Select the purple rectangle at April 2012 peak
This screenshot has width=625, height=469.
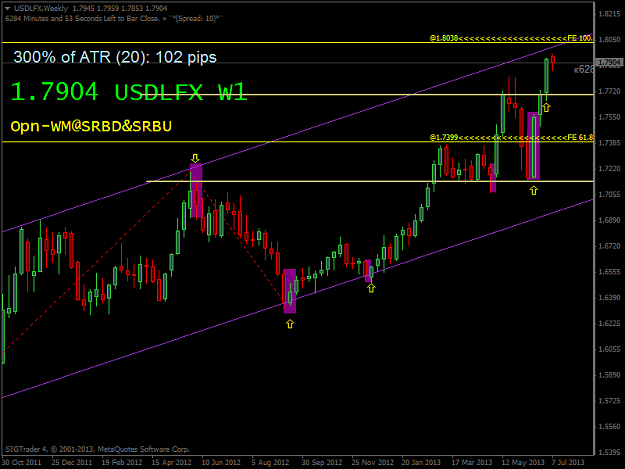point(196,190)
